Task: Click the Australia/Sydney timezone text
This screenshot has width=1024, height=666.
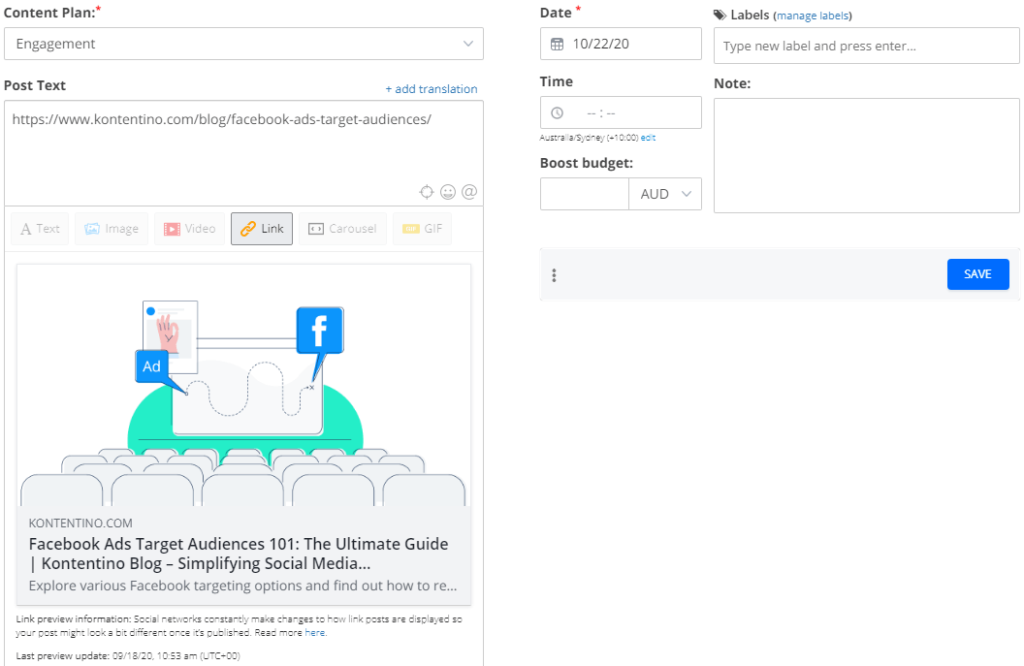Action: coord(588,138)
